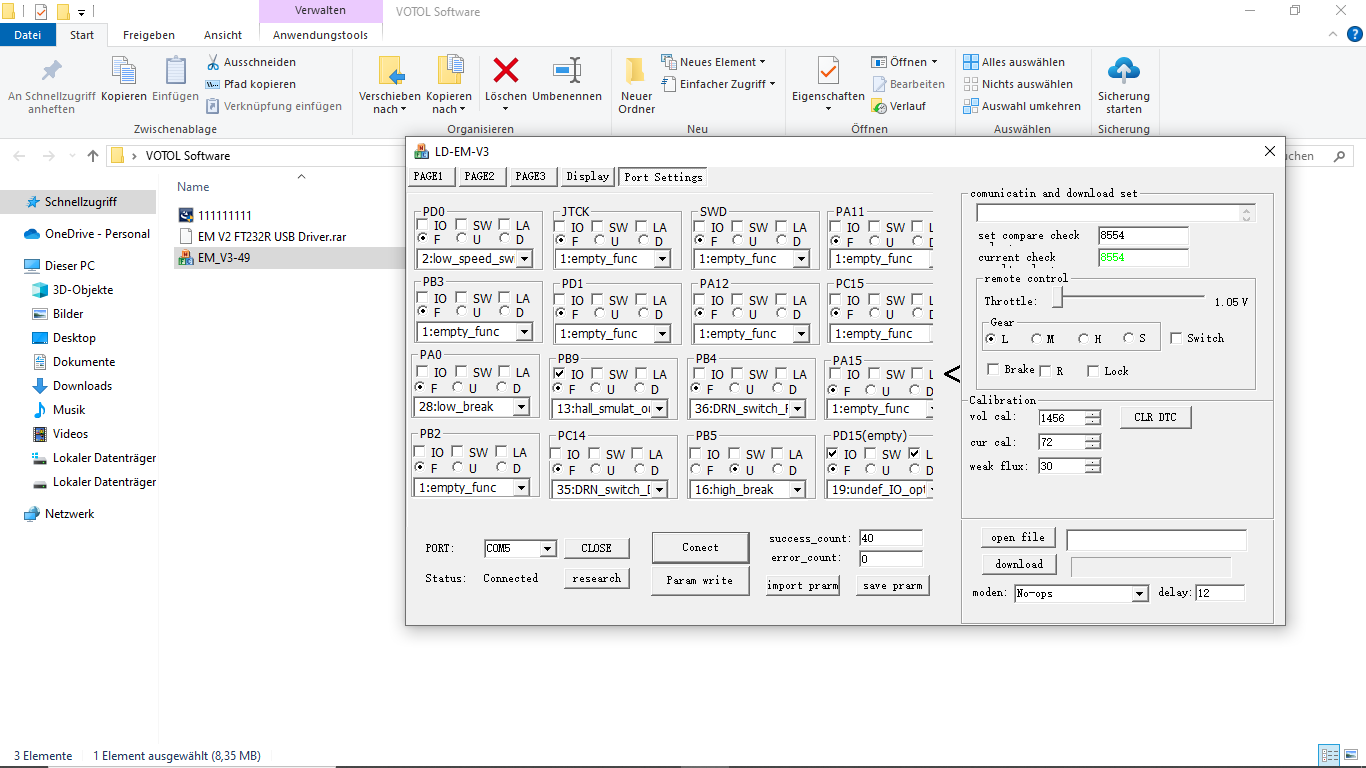This screenshot has height=768, width=1366.
Task: Click the Einfügen paste icon
Action: [x=175, y=71]
